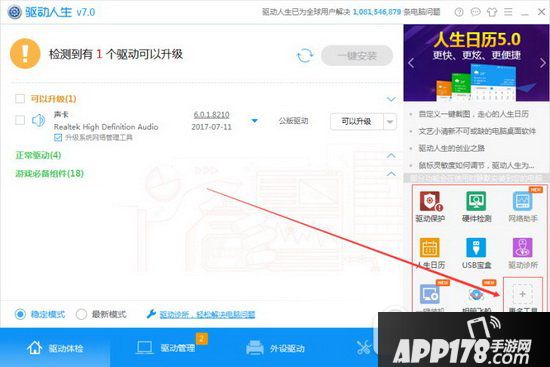Open the 6.0.1.8210 version link
This screenshot has width=550, height=367.
(212, 115)
